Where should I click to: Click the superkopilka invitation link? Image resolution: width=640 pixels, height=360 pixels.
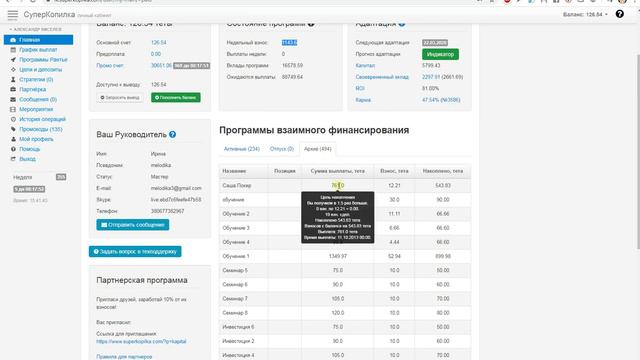point(141,342)
